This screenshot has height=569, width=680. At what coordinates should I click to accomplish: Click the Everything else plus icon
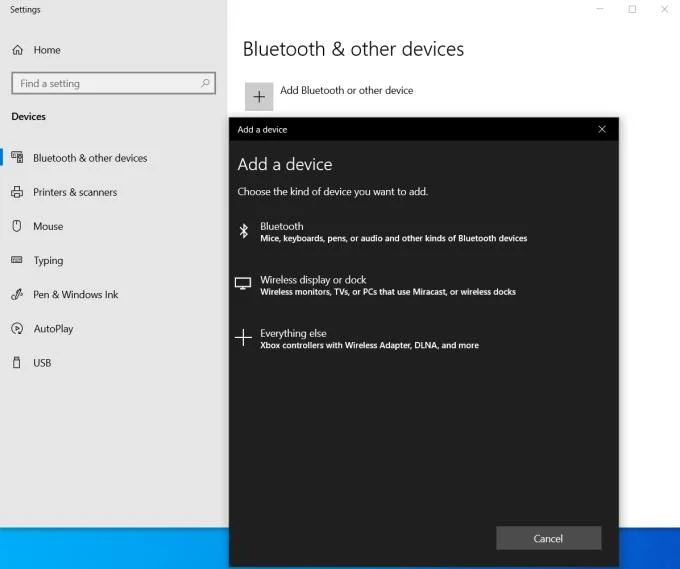(243, 337)
